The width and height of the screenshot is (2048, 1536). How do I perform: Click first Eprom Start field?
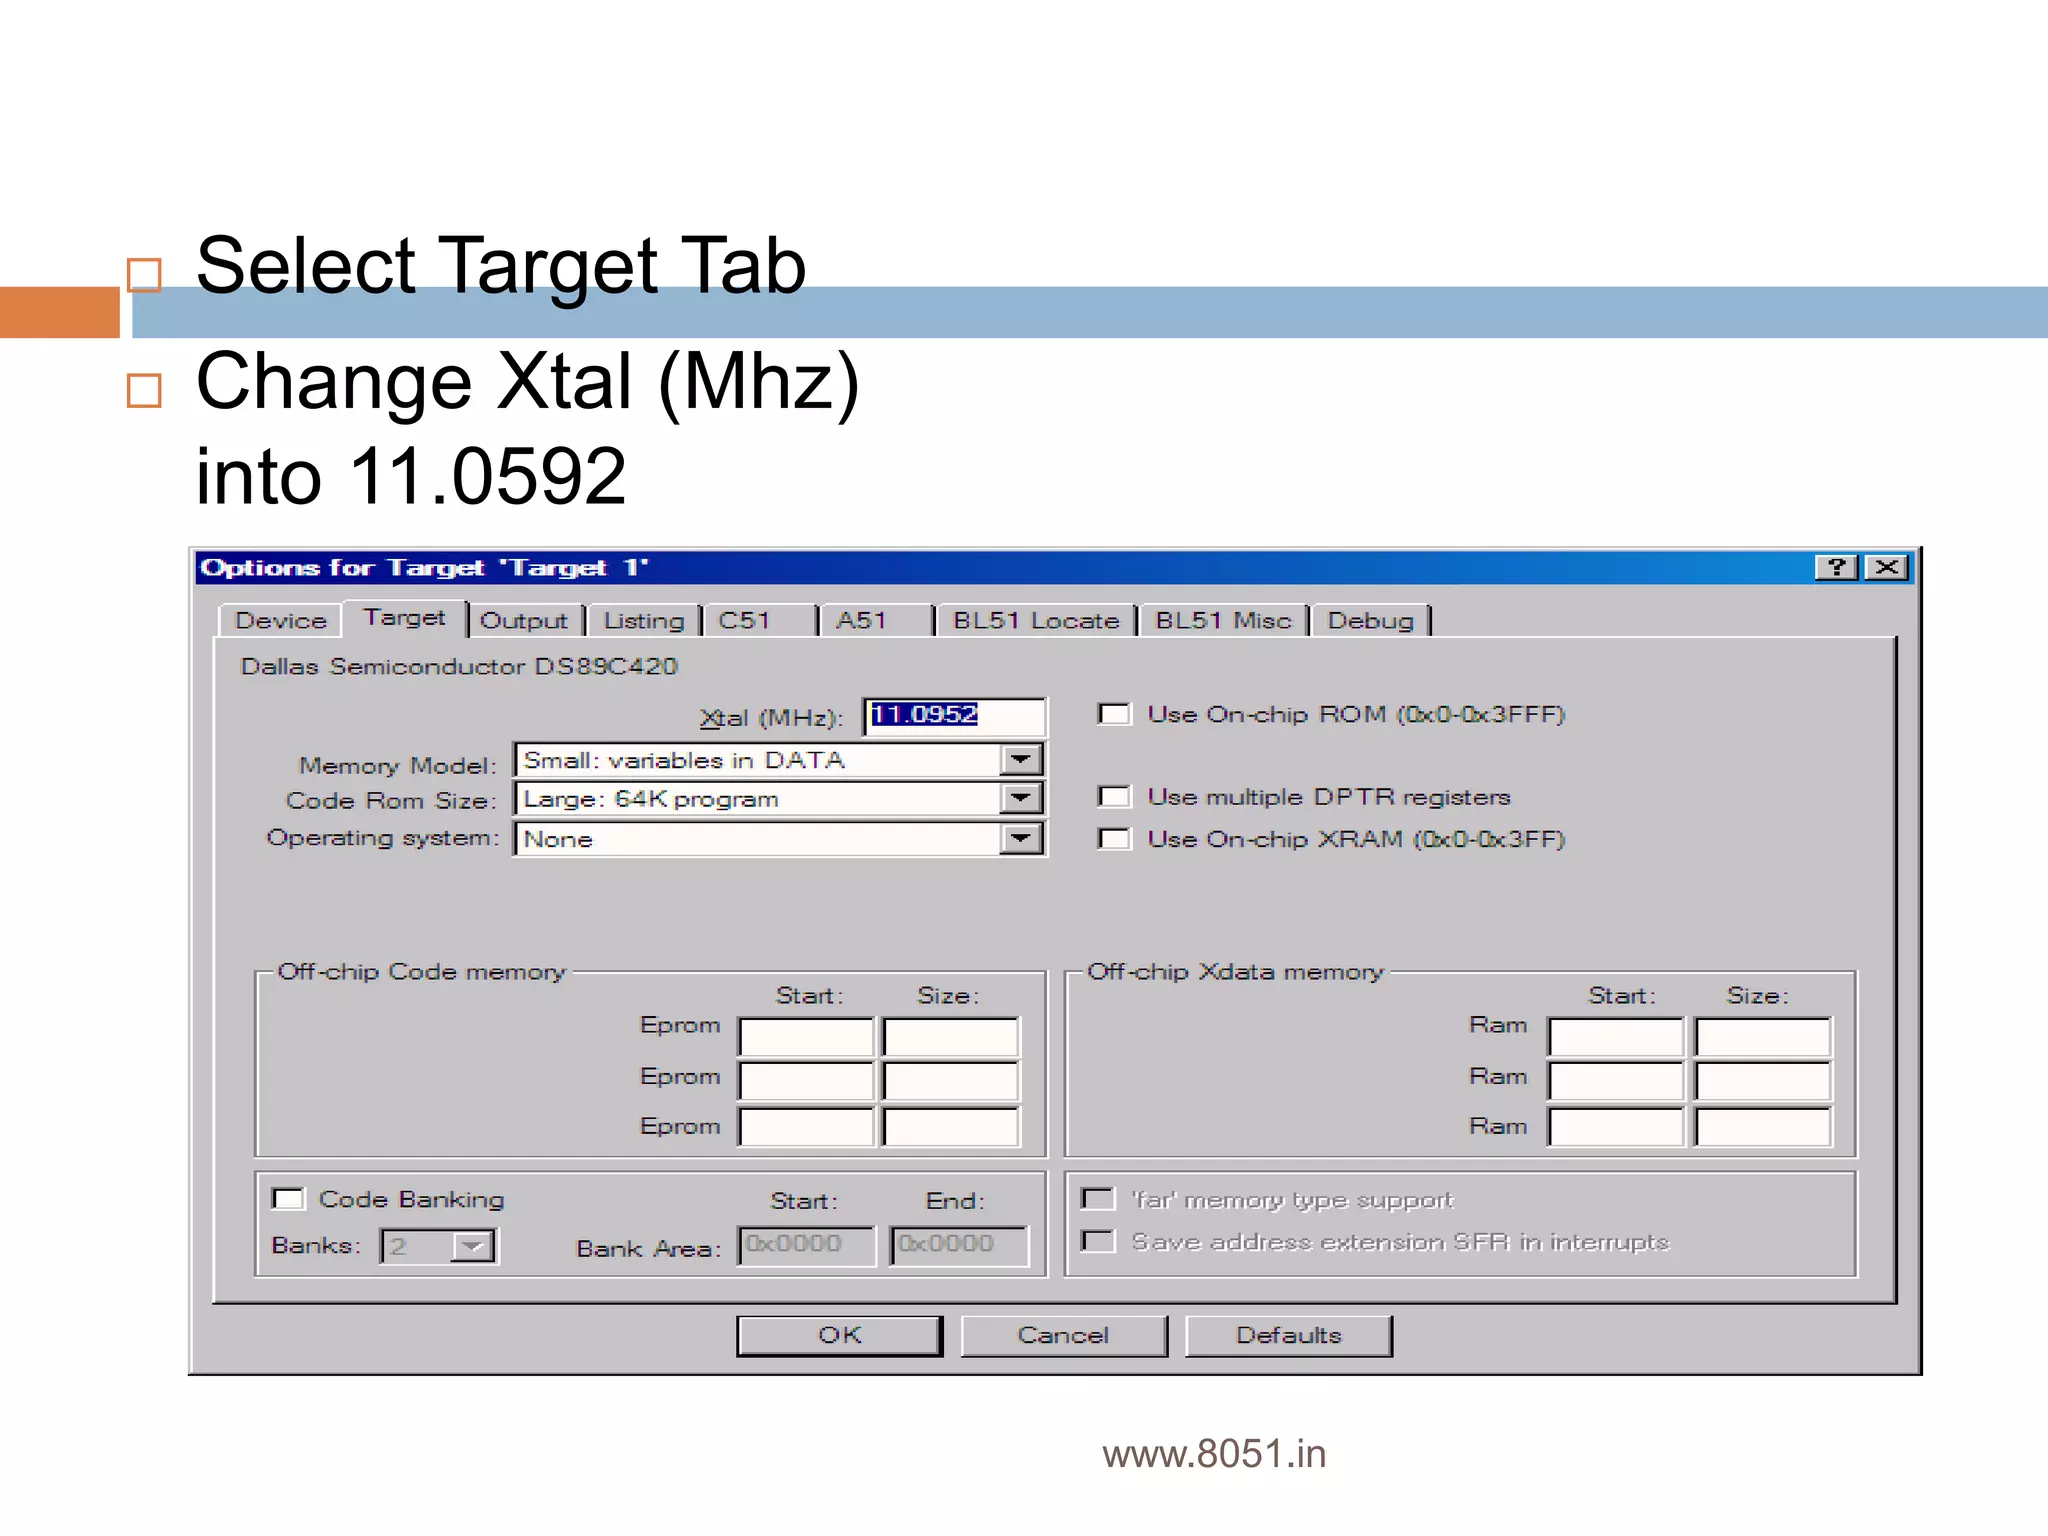click(806, 1037)
